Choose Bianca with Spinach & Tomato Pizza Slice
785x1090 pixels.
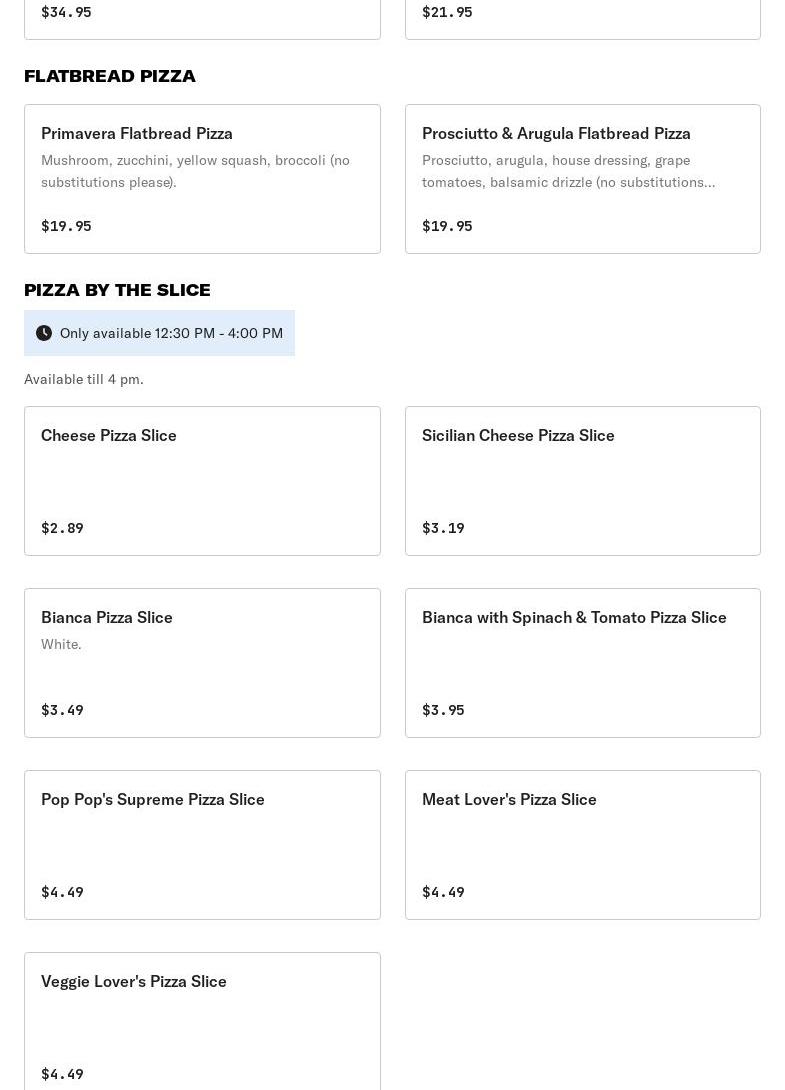point(582,662)
